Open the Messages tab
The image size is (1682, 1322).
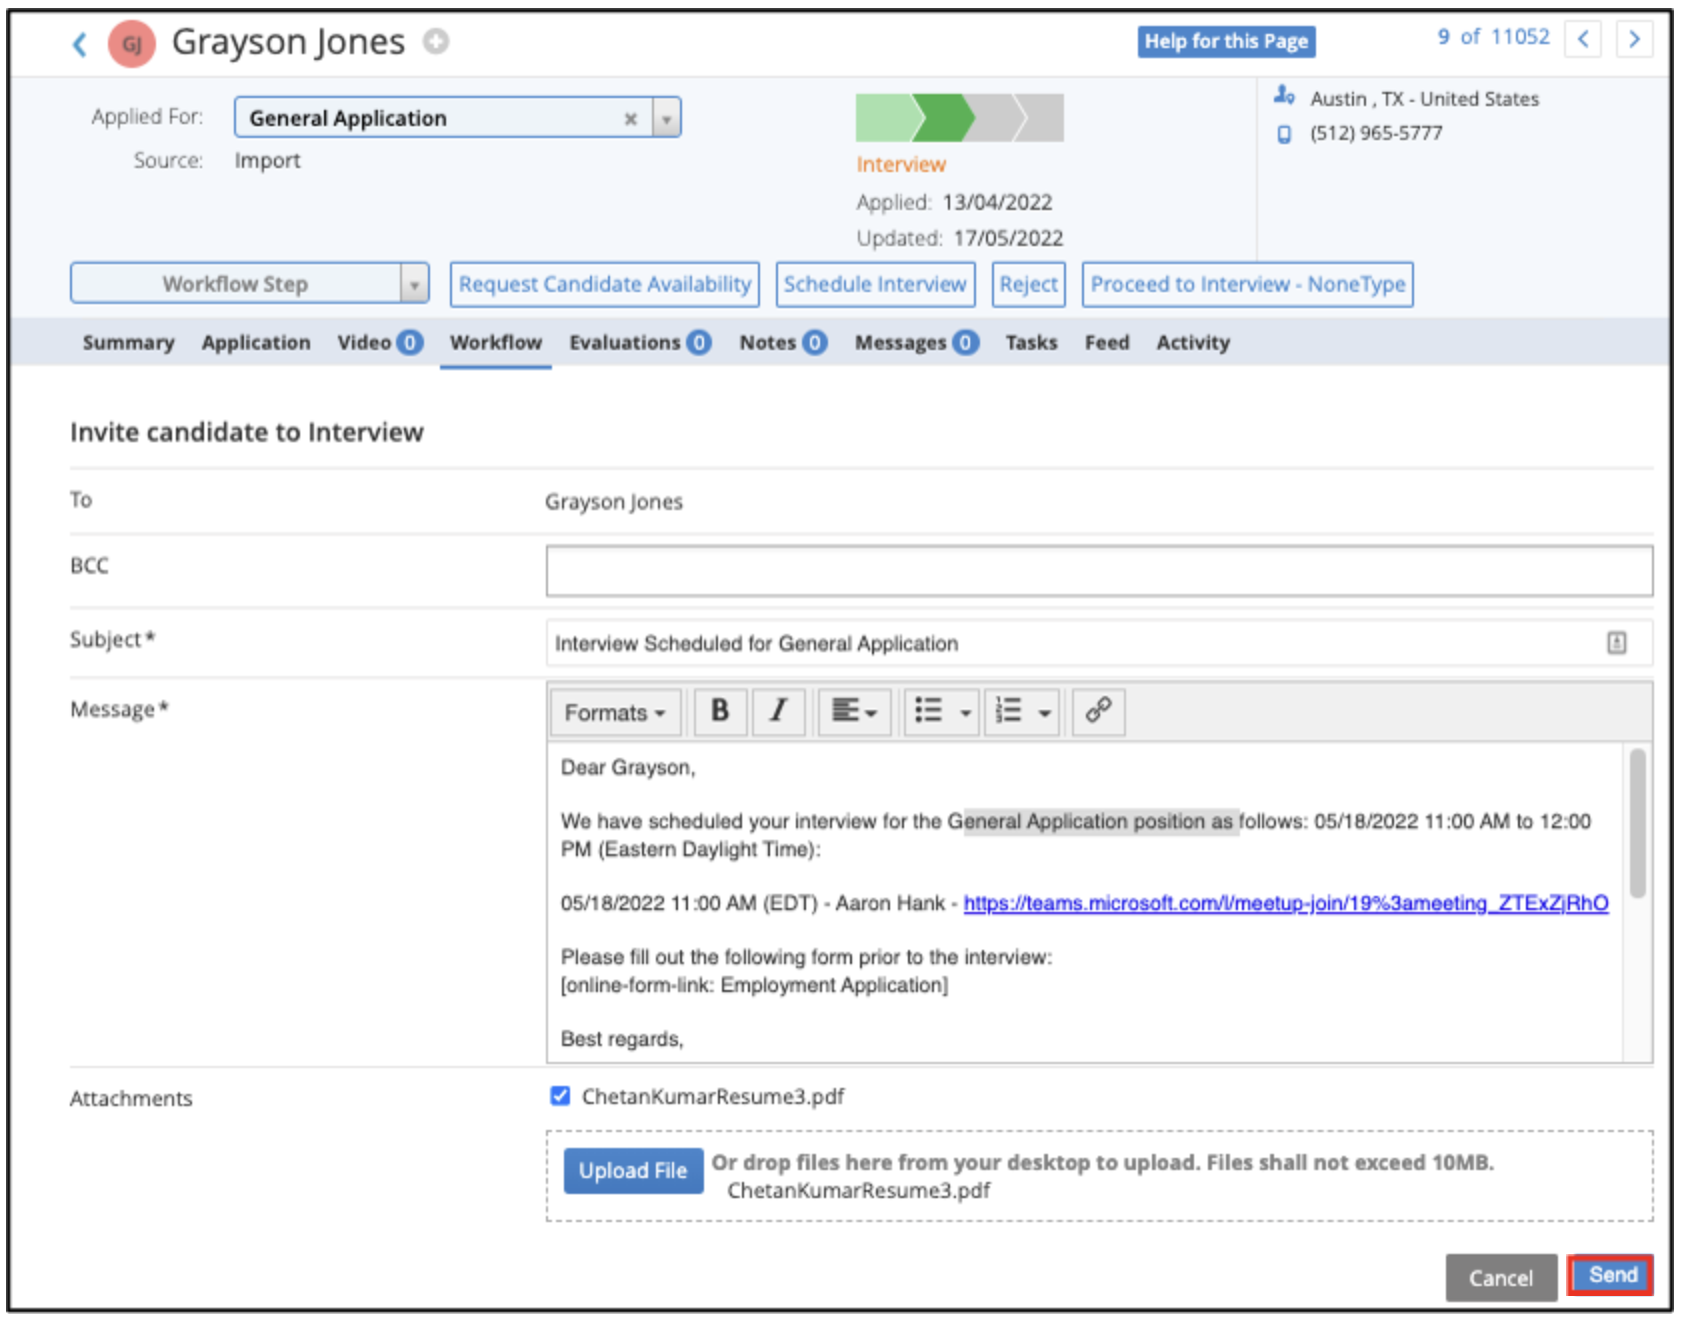point(916,343)
